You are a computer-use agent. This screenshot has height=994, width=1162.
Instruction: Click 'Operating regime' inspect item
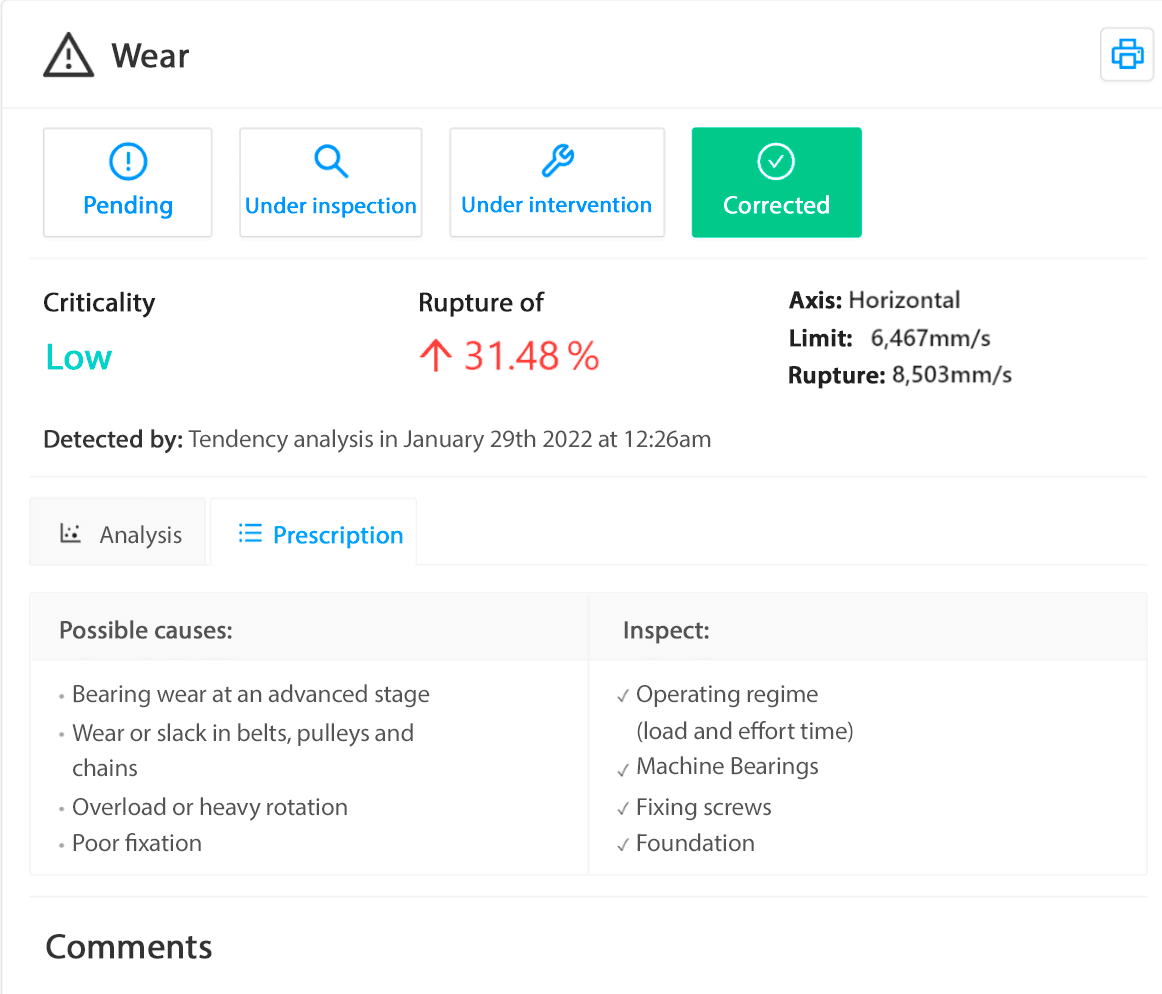pyautogui.click(x=727, y=694)
